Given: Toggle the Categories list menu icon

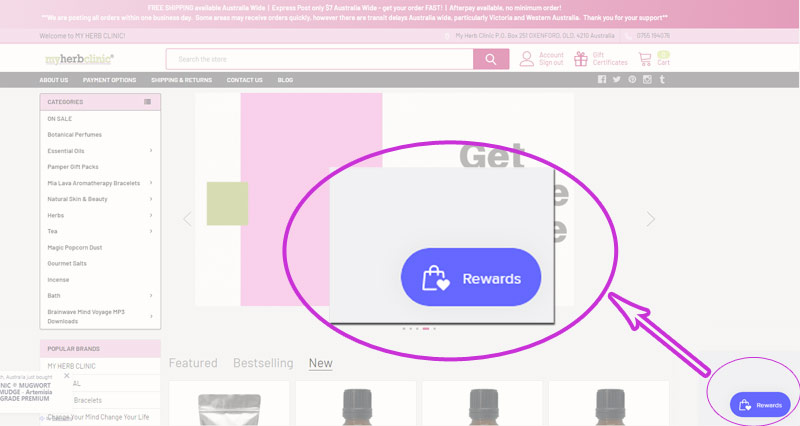Looking at the screenshot, I should coord(147,102).
